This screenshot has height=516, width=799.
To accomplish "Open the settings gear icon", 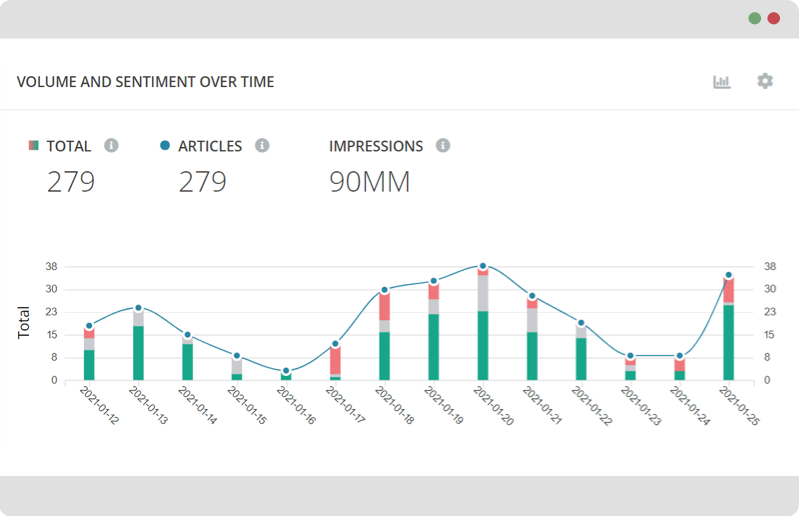I will tap(765, 81).
